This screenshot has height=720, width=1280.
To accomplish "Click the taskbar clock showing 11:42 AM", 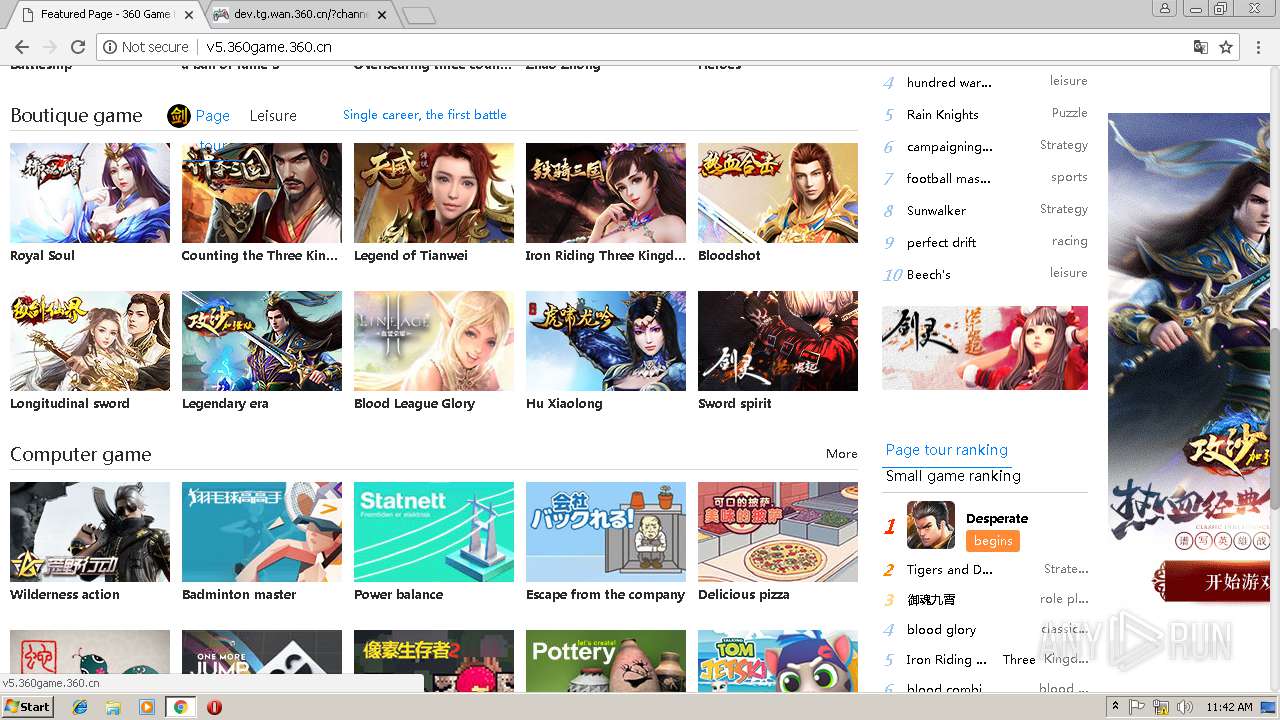I will 1229,707.
